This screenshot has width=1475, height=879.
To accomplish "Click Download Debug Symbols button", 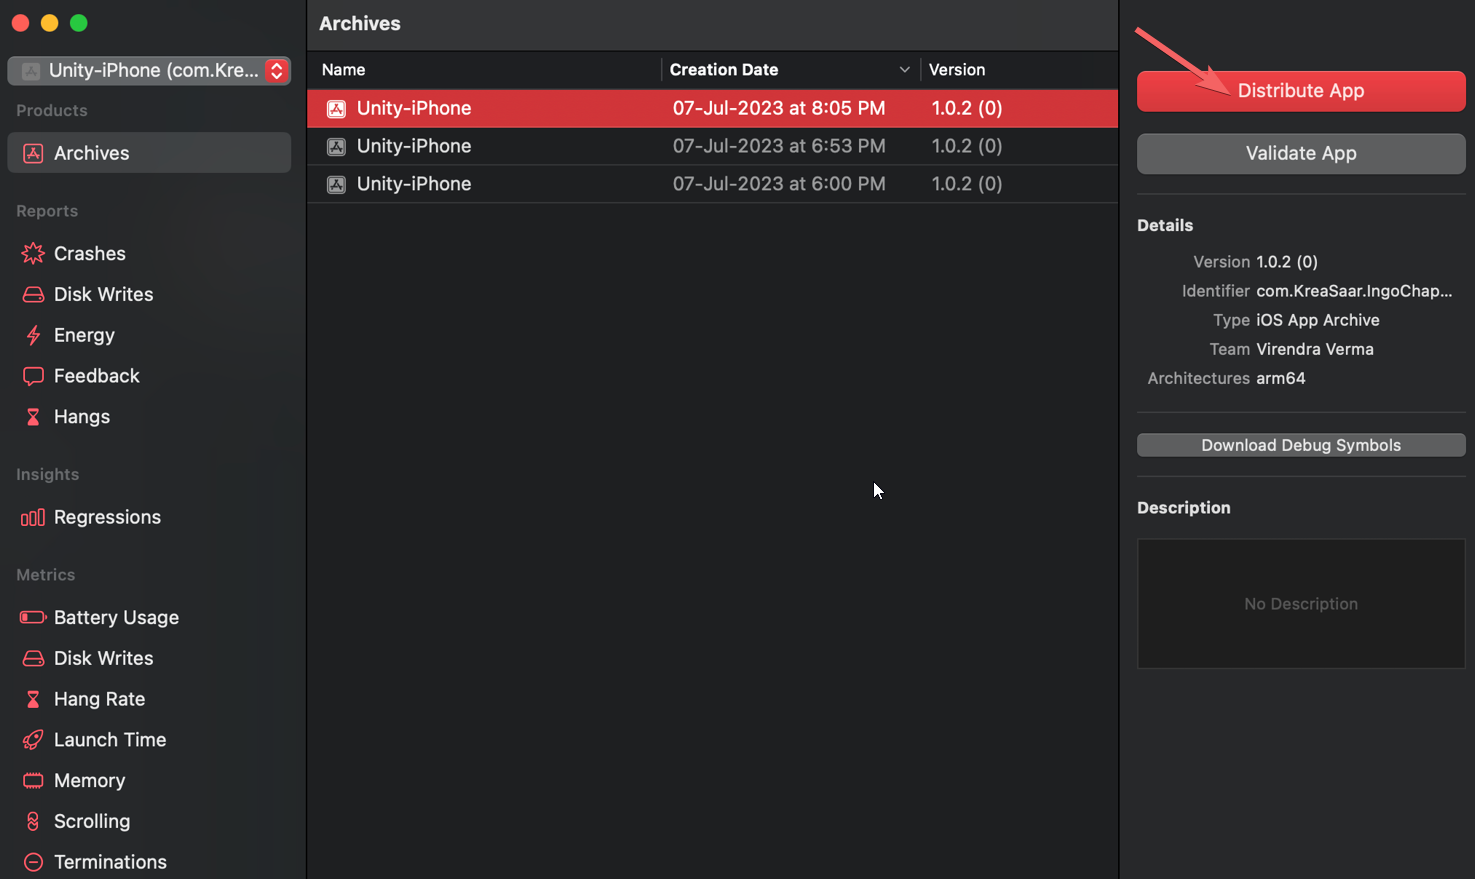I will (1300, 445).
